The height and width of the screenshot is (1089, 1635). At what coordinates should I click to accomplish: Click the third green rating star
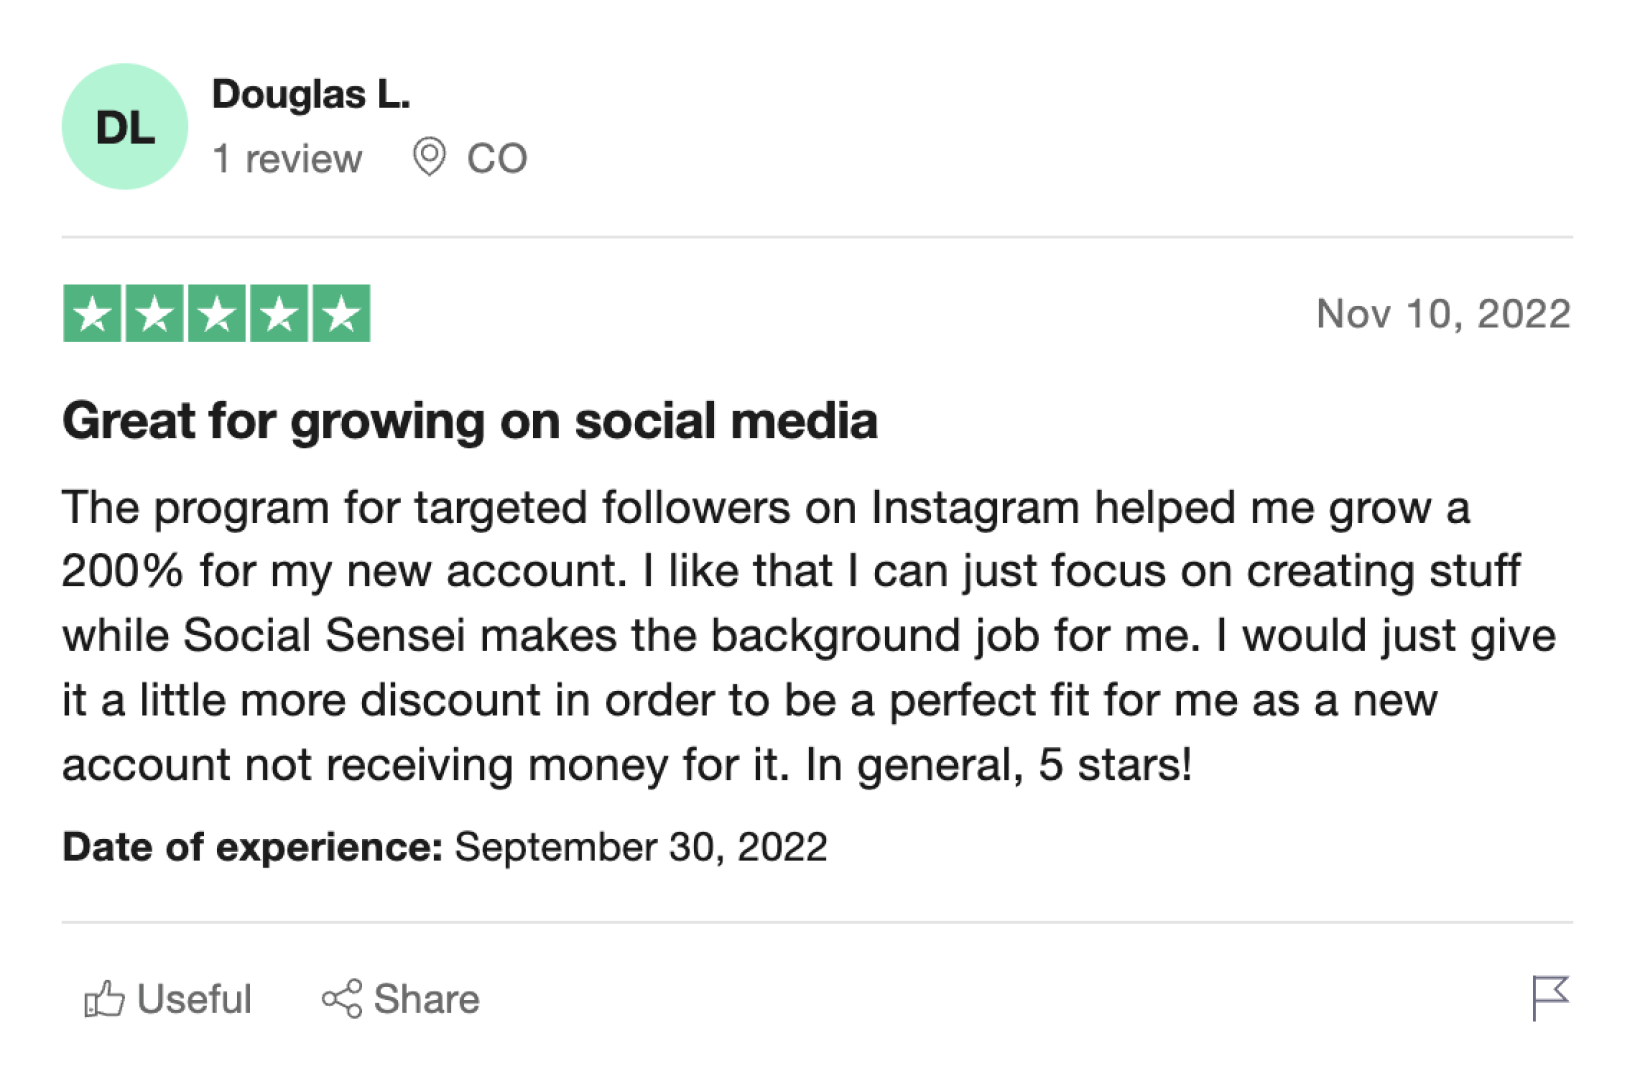pyautogui.click(x=217, y=314)
